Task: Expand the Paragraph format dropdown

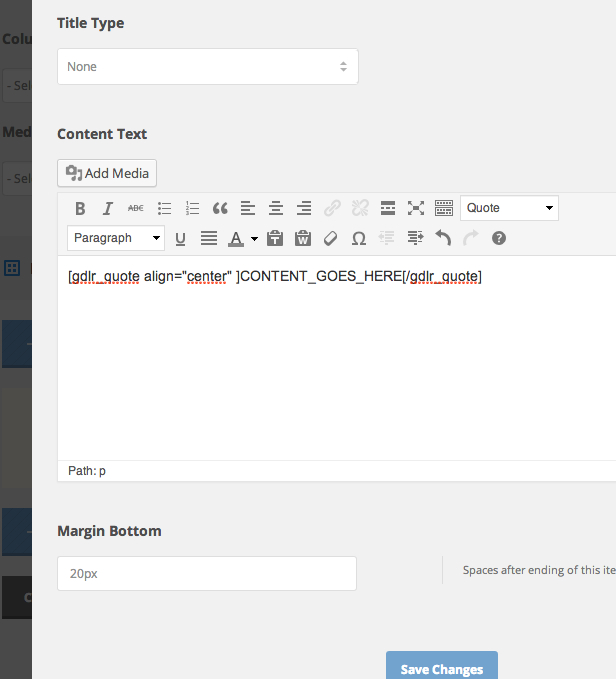Action: click(x=116, y=238)
